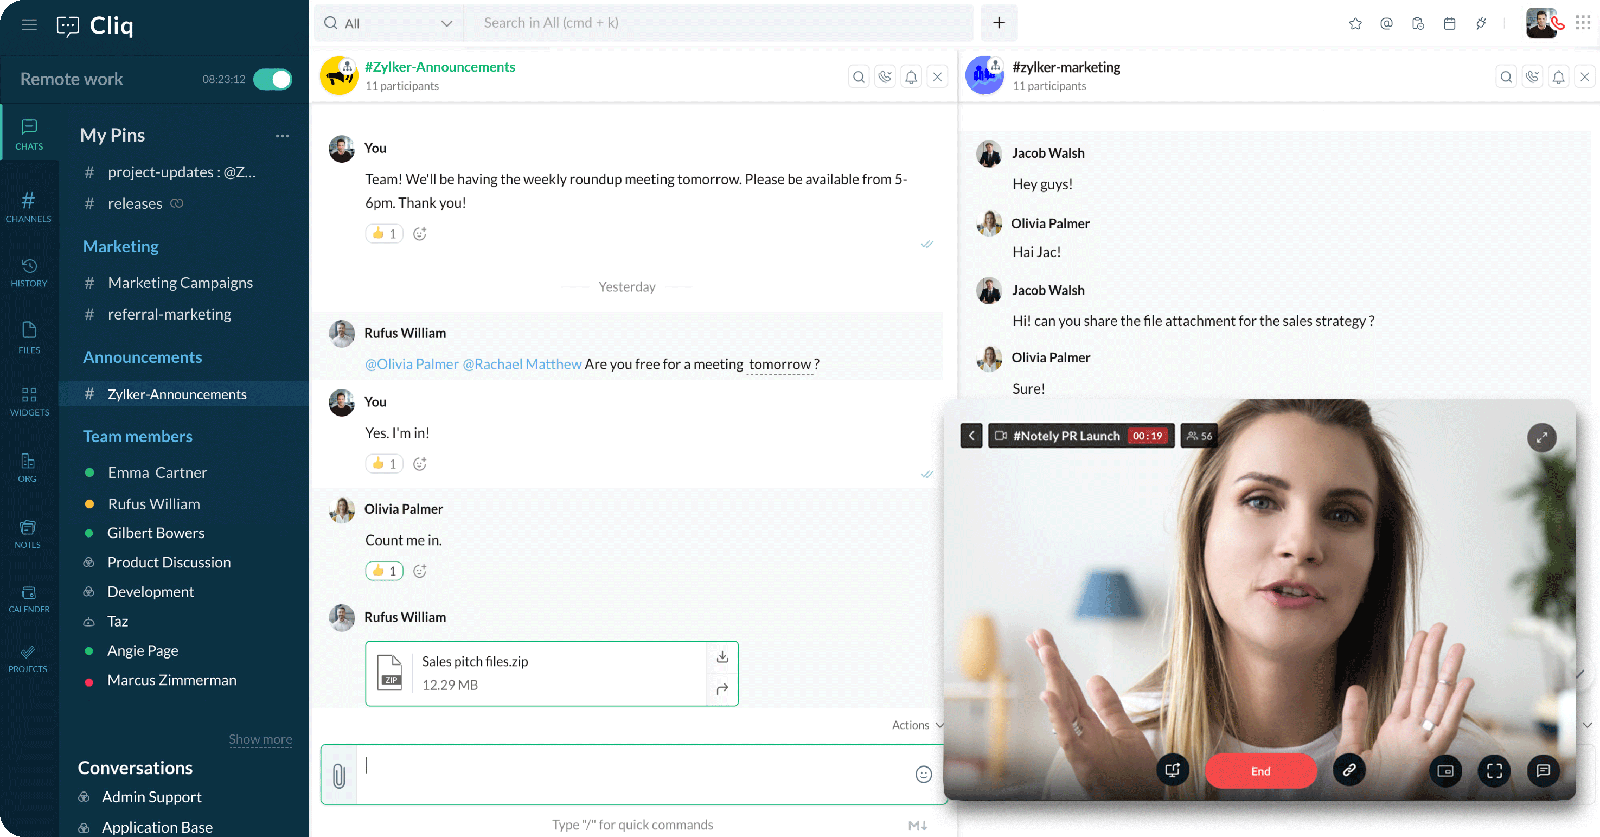Toggle thumbs-up on 'Yes. I'm in!' message
Viewport: 1600px width, 837px height.
pos(384,464)
